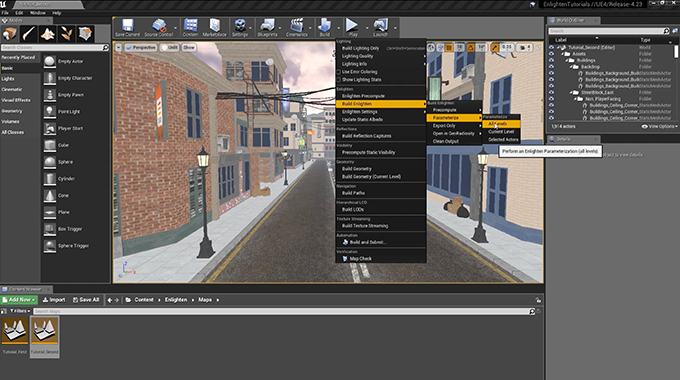Toggle Show Lighting Stats checkbox
This screenshot has height=380, width=680.
click(x=339, y=80)
